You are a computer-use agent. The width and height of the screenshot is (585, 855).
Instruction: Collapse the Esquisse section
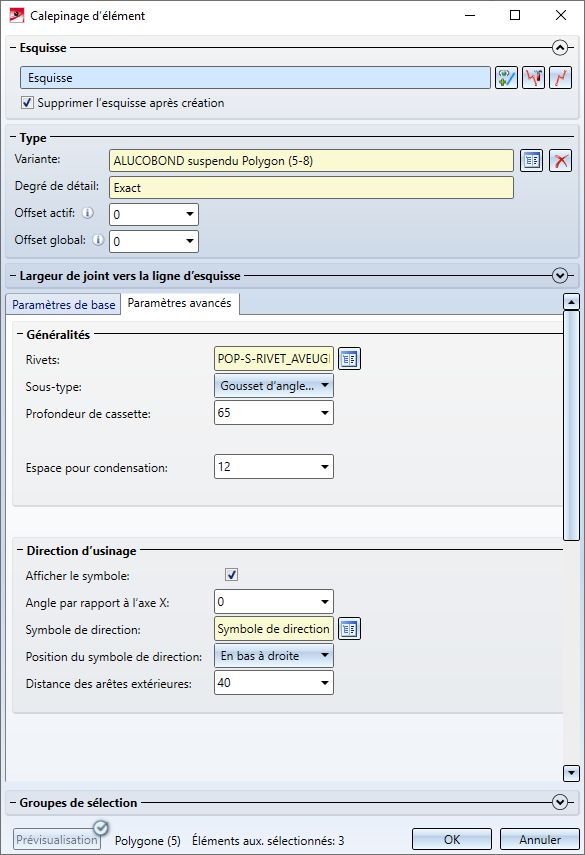(x=560, y=48)
